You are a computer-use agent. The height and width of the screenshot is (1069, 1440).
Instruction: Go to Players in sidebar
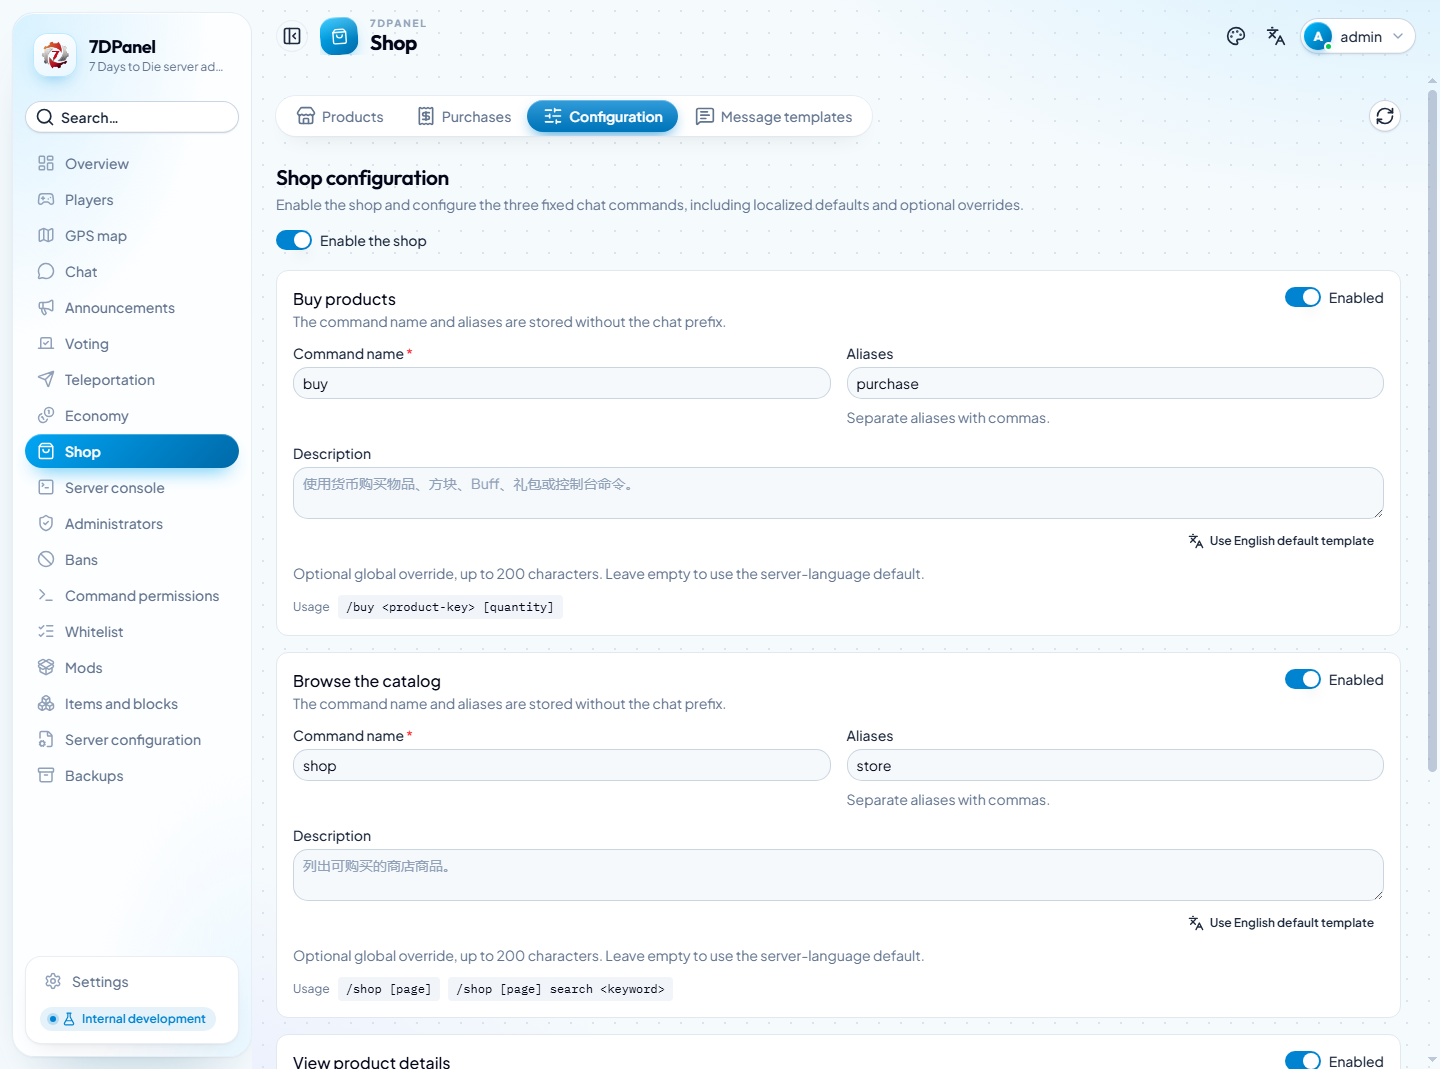pos(132,200)
